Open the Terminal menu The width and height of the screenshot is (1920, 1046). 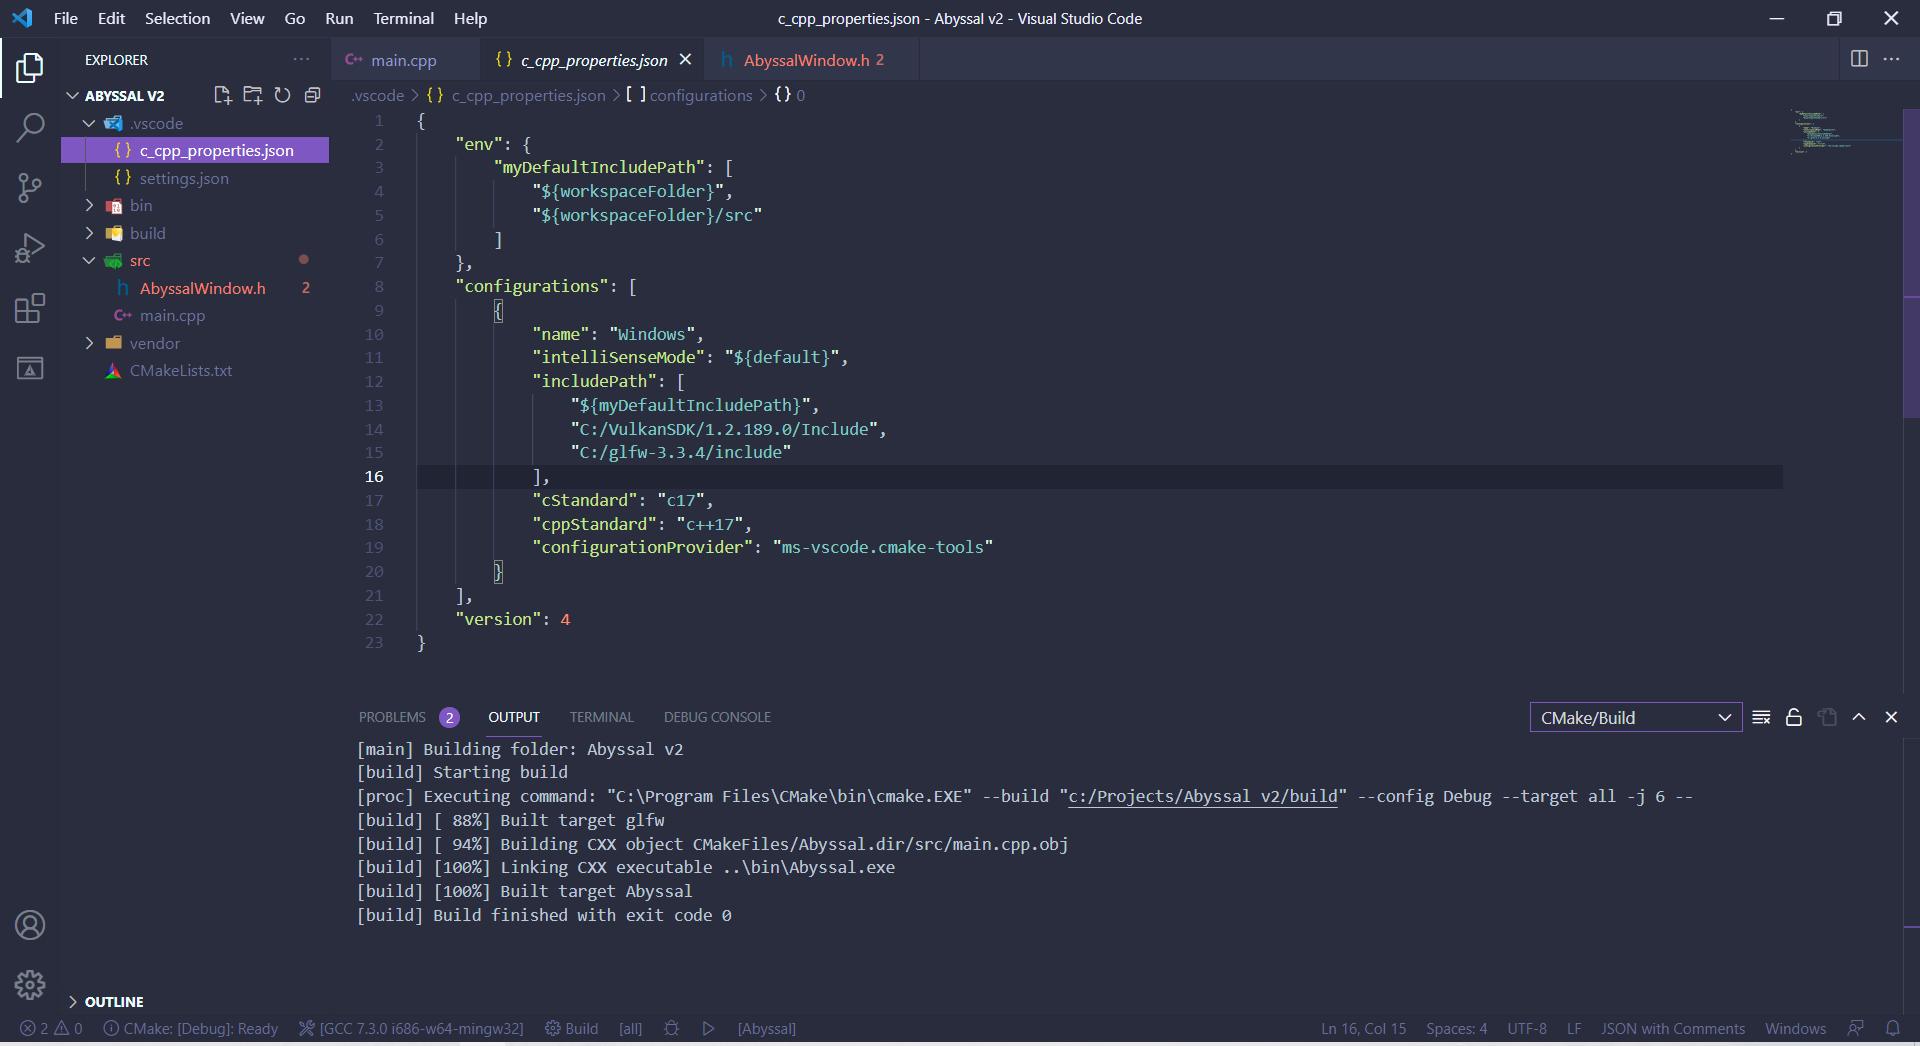[x=403, y=18]
